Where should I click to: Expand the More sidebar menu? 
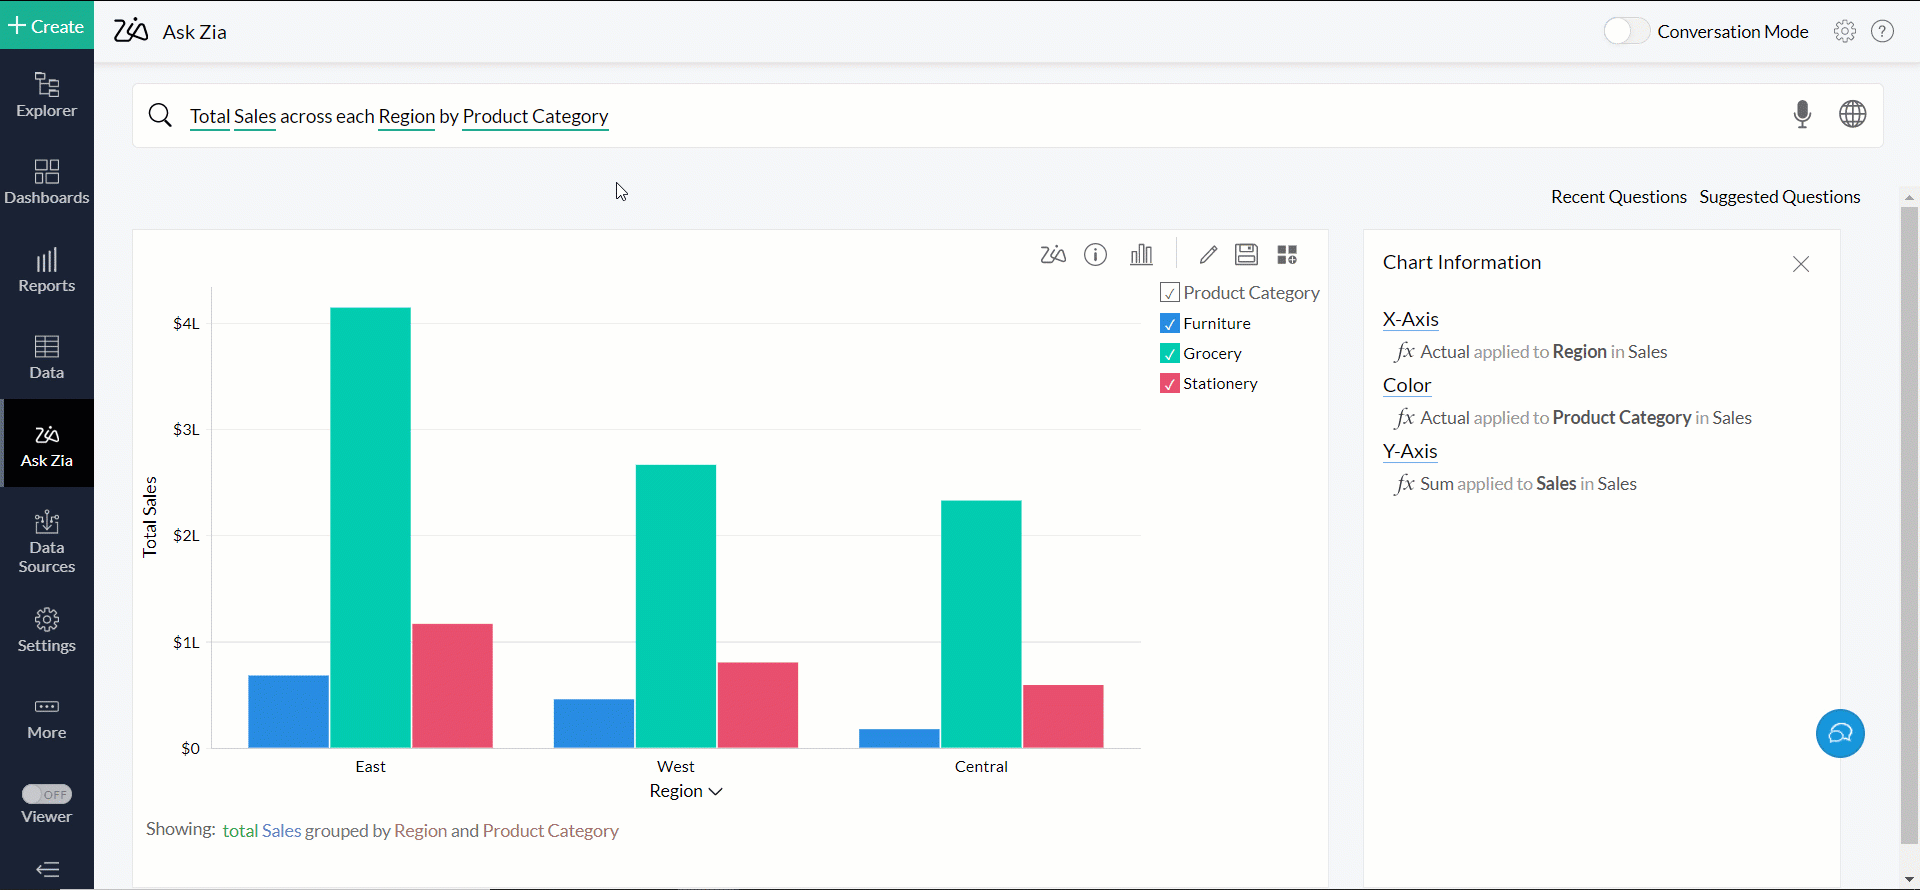tap(47, 718)
